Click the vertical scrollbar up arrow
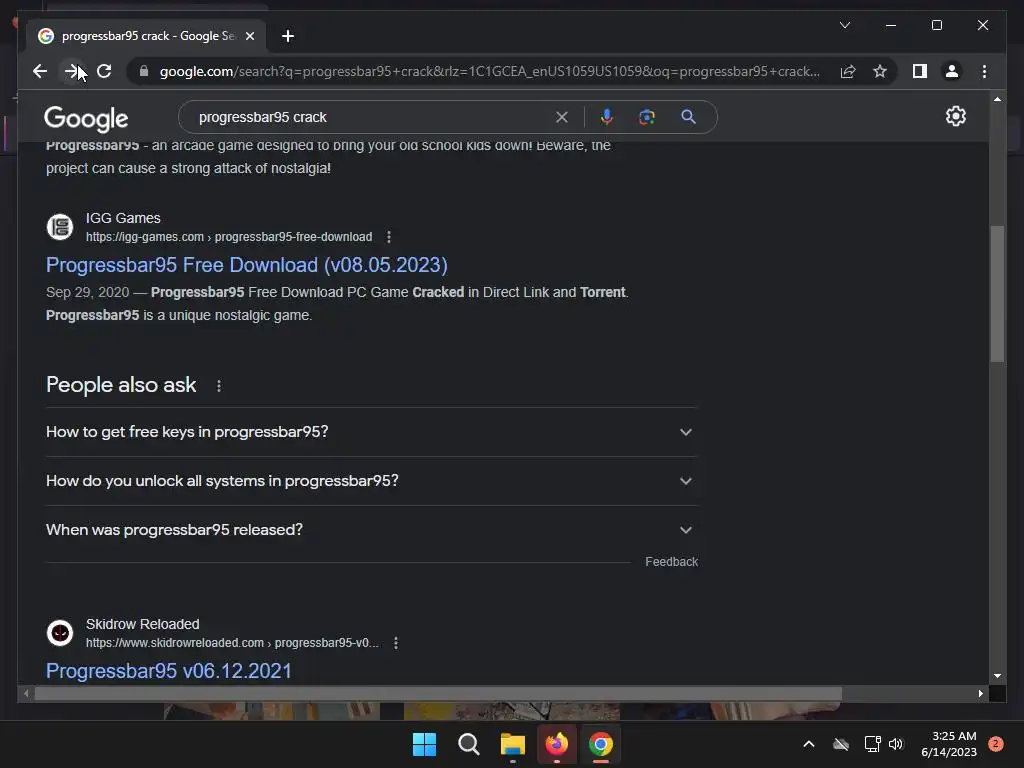The image size is (1024, 768). tap(997, 99)
